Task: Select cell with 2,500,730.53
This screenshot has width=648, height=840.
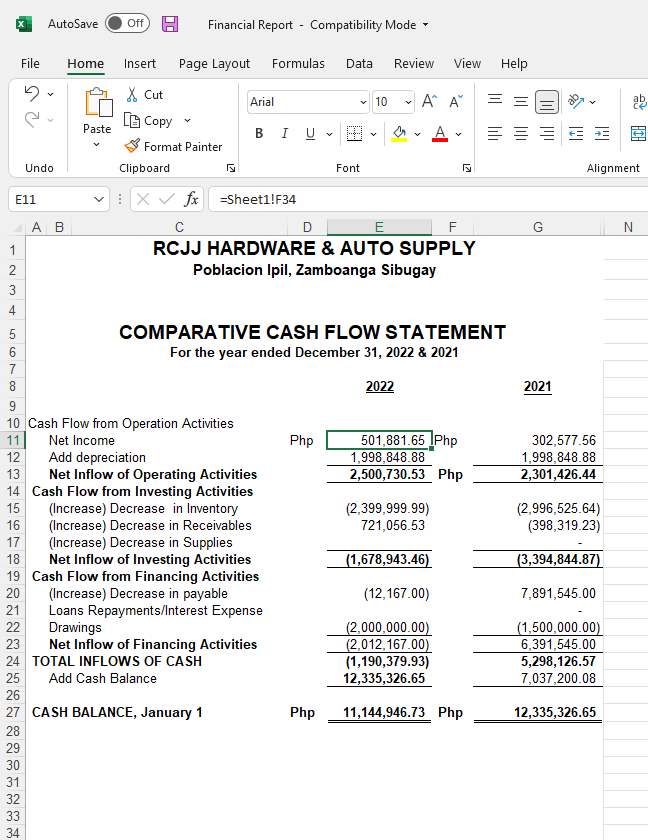Action: [379, 474]
